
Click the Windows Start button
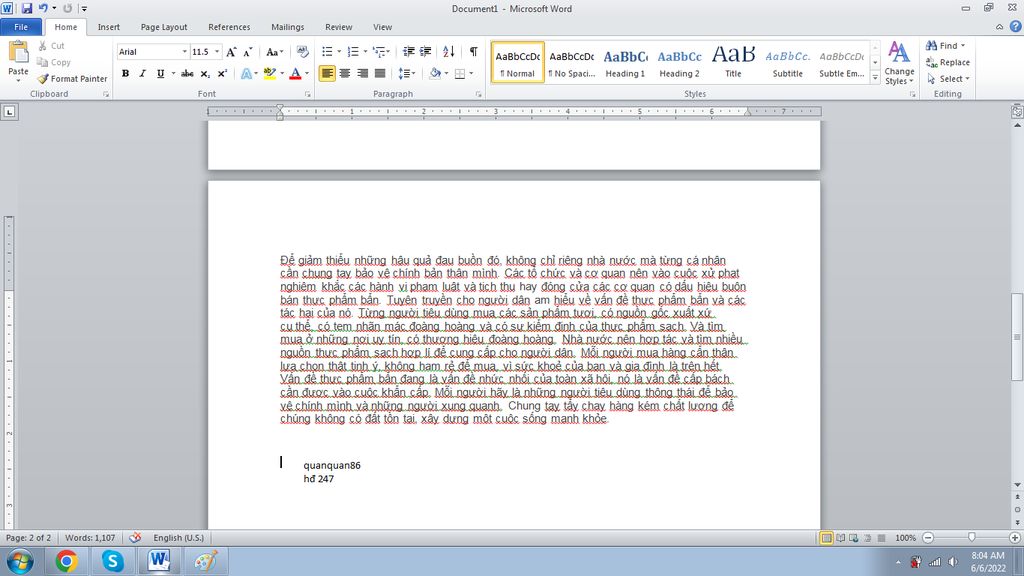(20, 561)
